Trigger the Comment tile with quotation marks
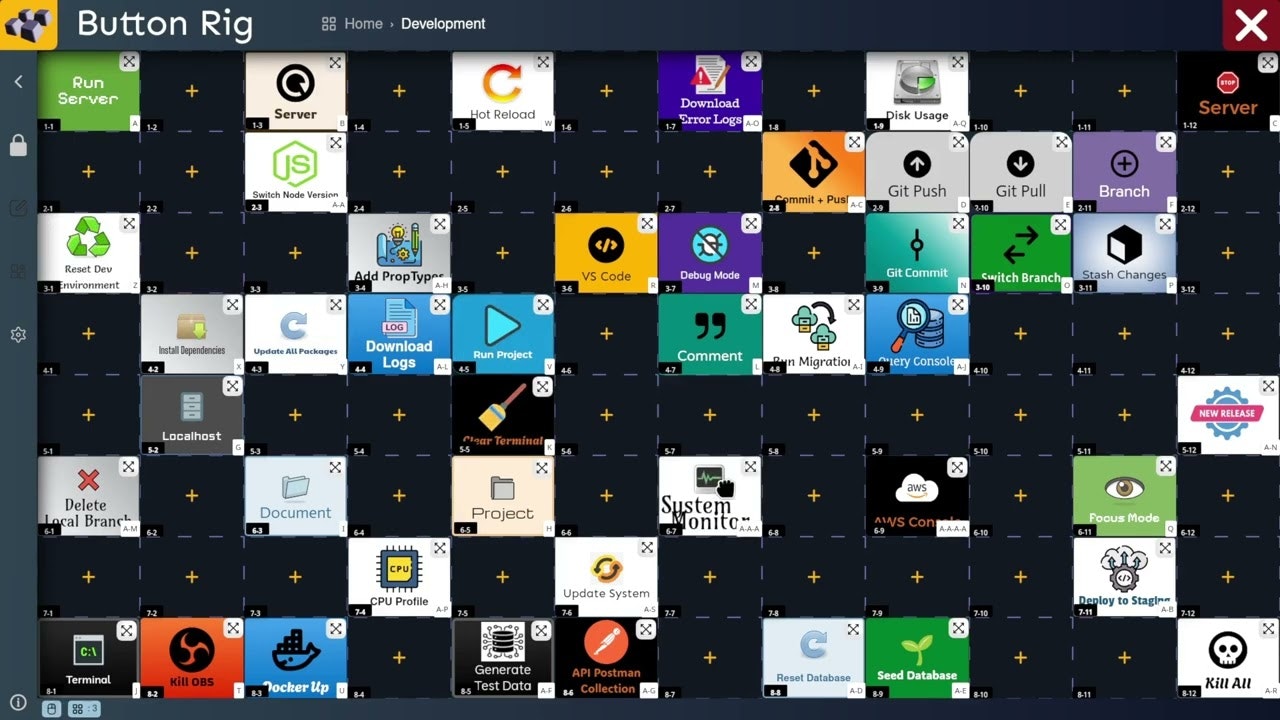1280x720 pixels. 709,334
